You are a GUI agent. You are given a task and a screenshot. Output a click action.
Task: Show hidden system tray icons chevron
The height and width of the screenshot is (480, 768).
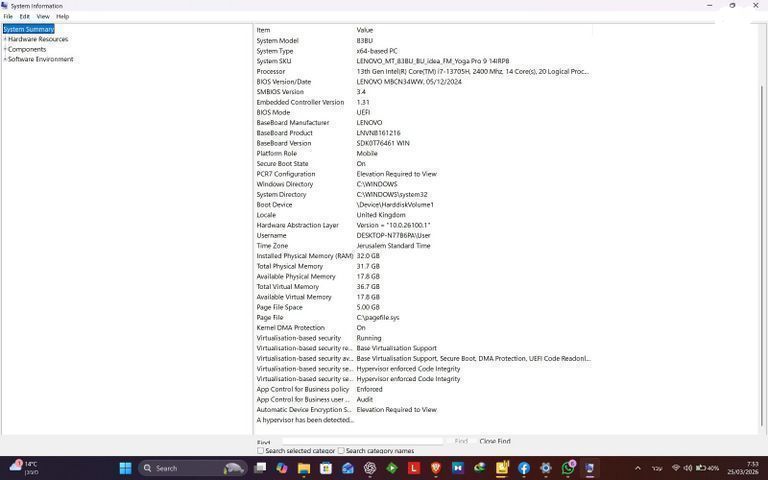click(638, 468)
